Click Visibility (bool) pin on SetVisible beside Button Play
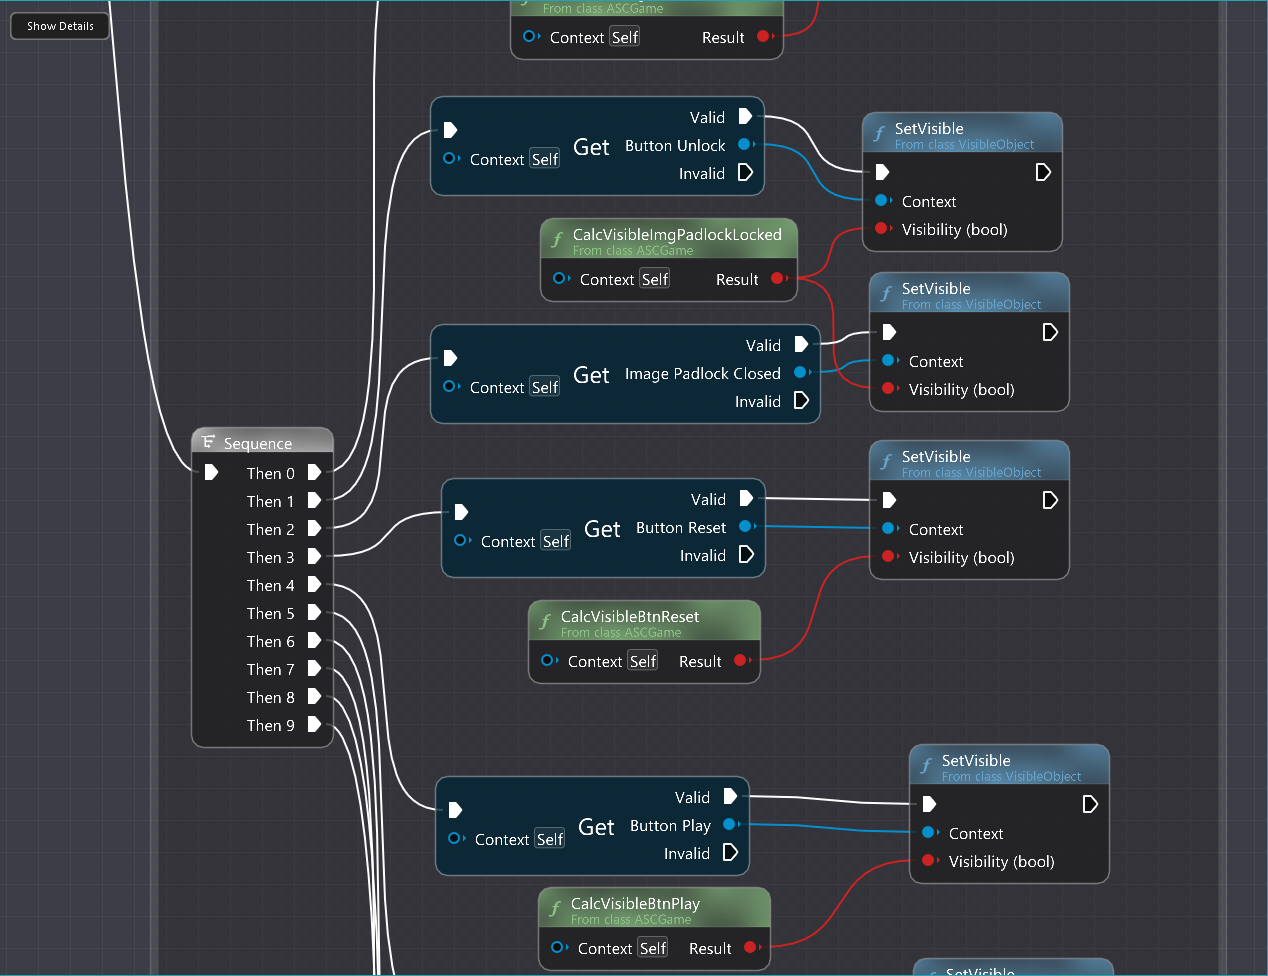The width and height of the screenshot is (1268, 976). pyautogui.click(x=930, y=860)
